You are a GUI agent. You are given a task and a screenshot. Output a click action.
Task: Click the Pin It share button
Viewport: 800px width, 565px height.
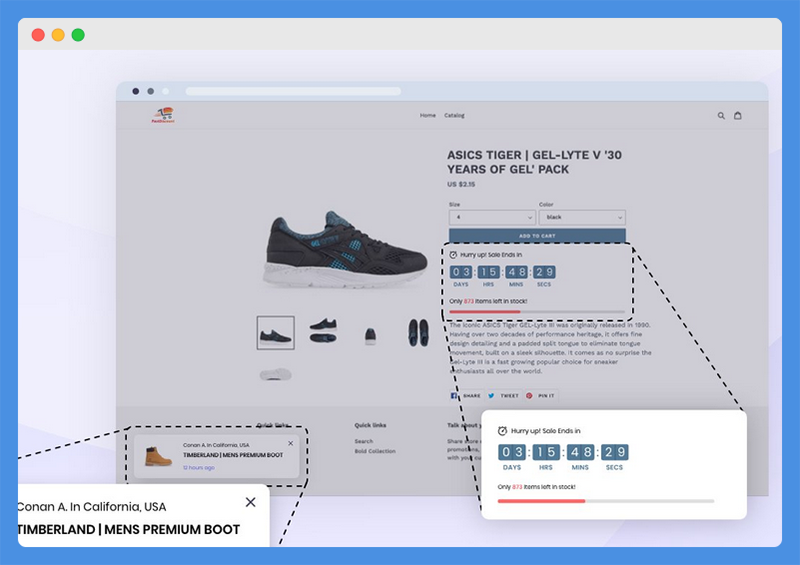(541, 396)
